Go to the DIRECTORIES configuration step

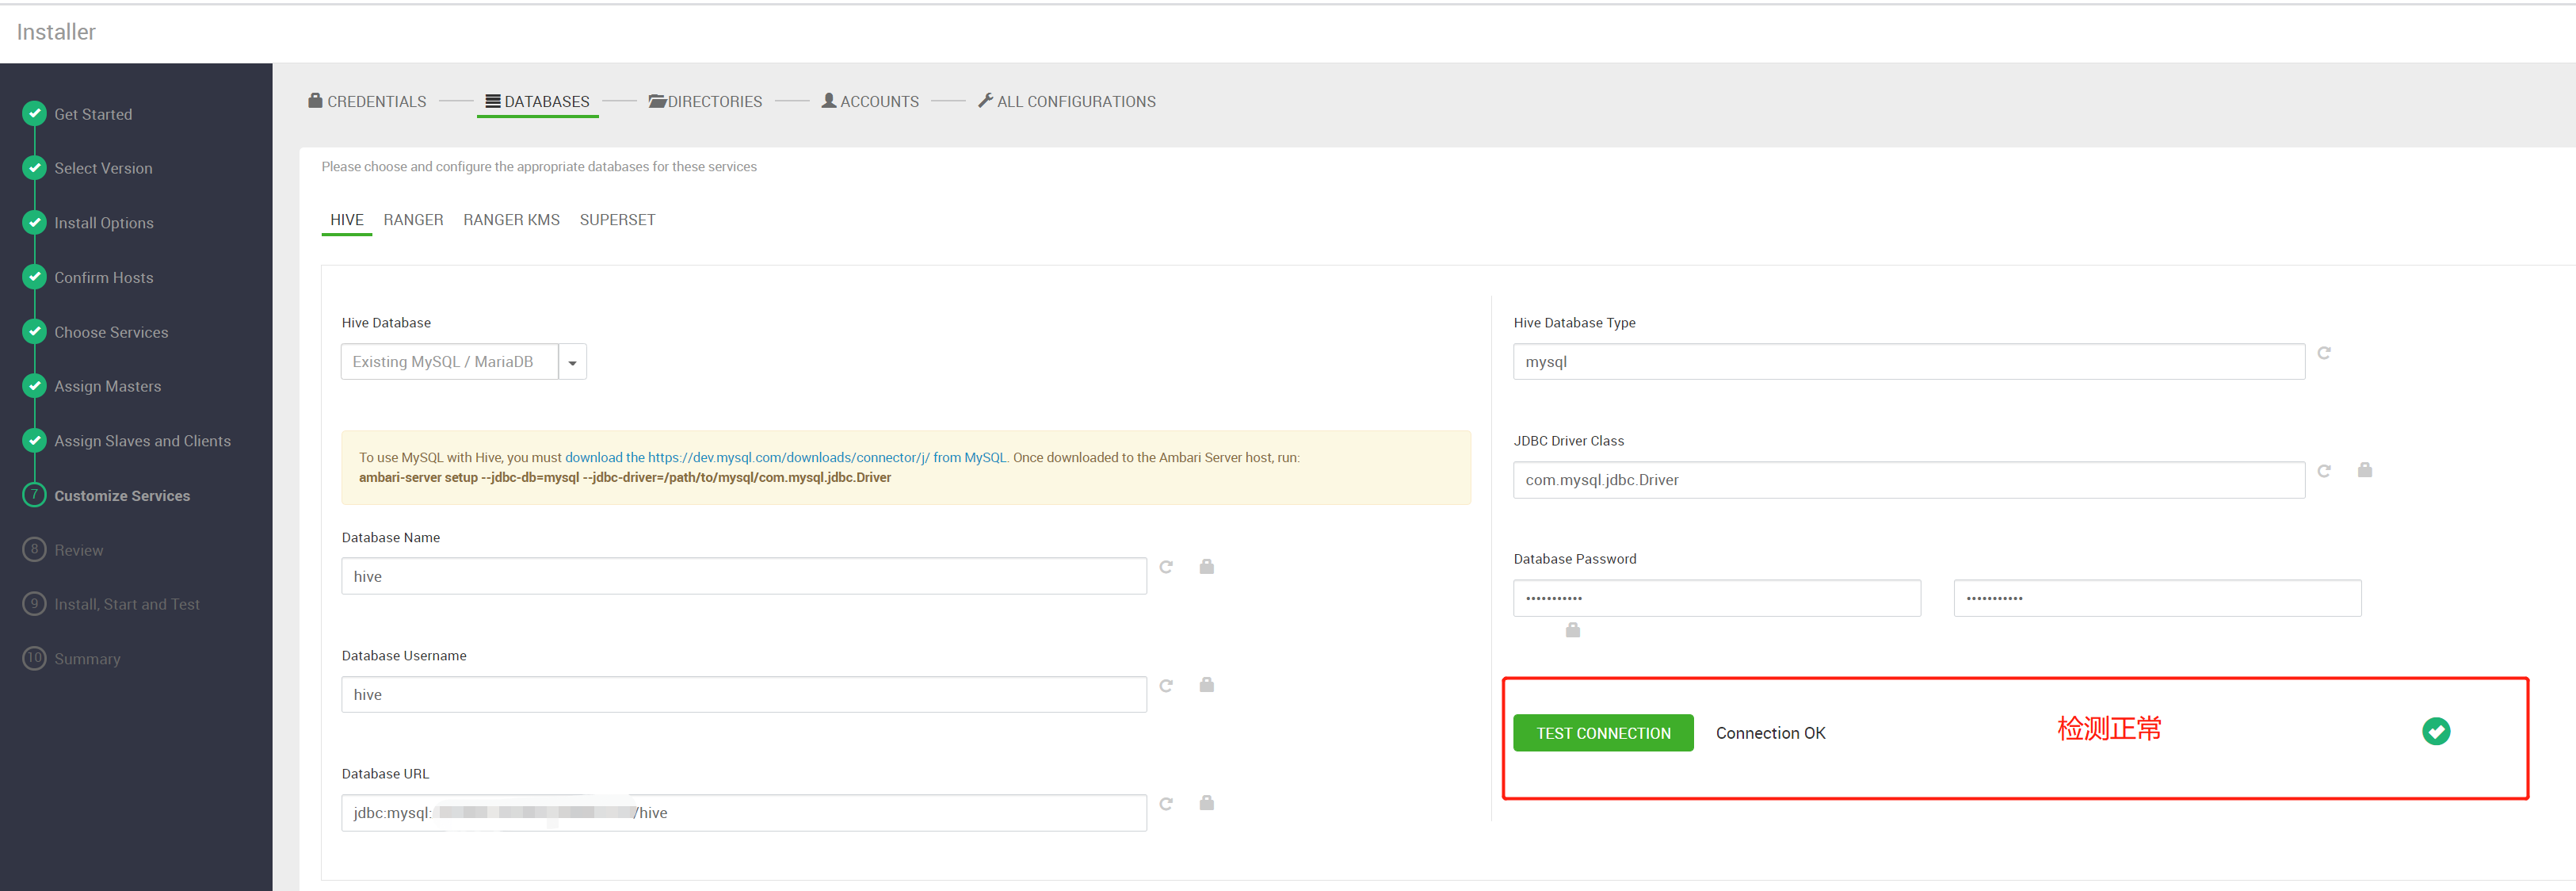705,102
